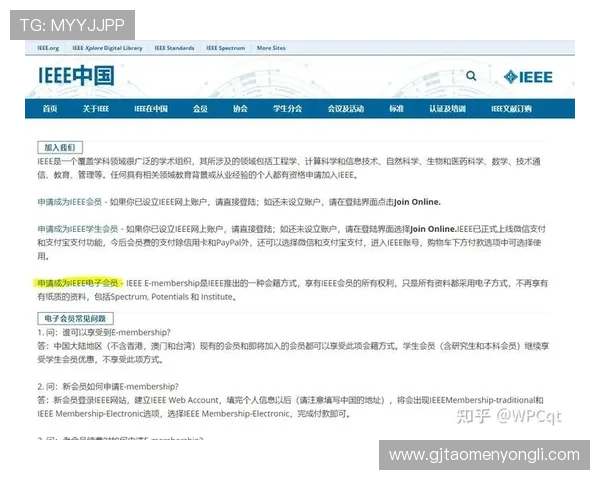
Task: Open More Sites in top bar
Action: pos(271,48)
